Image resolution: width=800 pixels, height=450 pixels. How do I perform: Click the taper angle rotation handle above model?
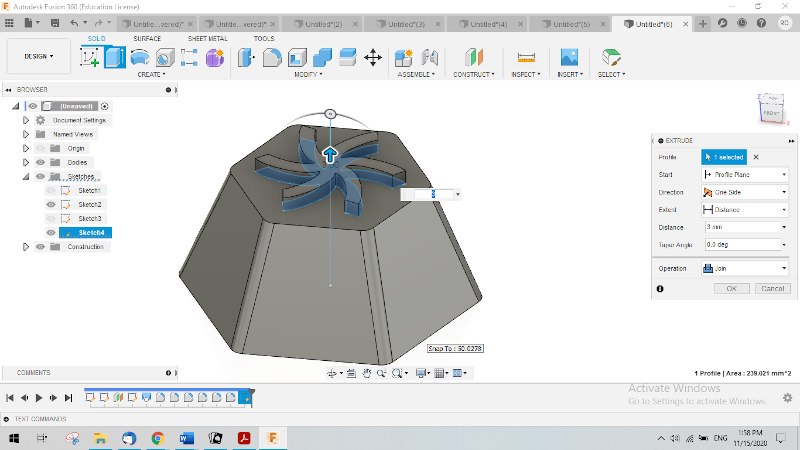point(330,114)
